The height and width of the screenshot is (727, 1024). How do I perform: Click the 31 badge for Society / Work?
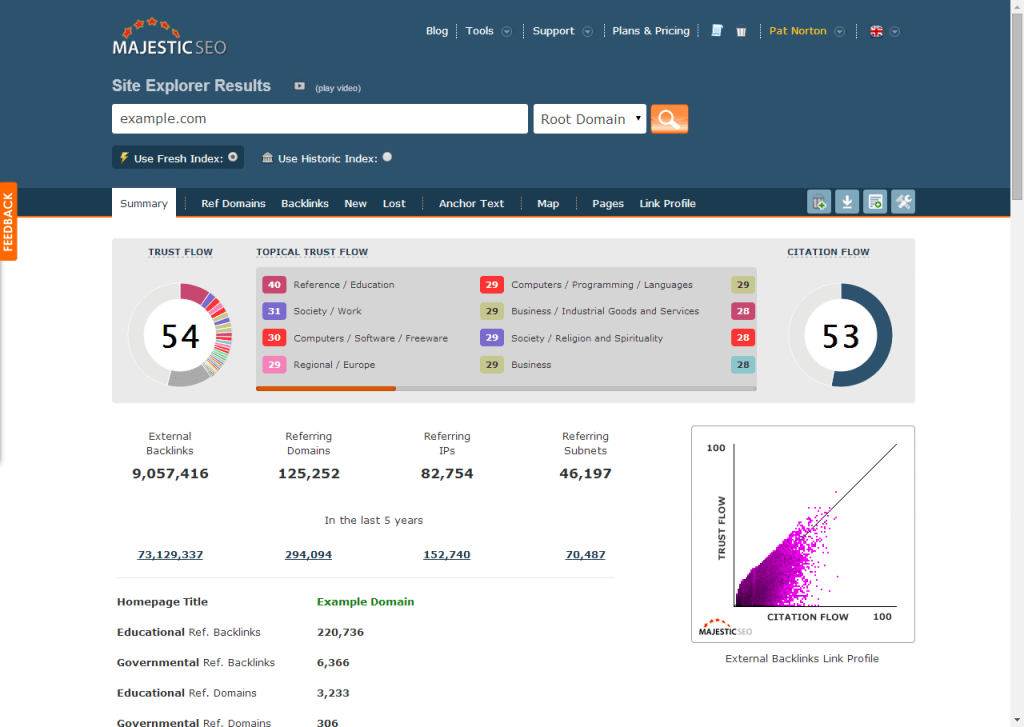point(274,311)
